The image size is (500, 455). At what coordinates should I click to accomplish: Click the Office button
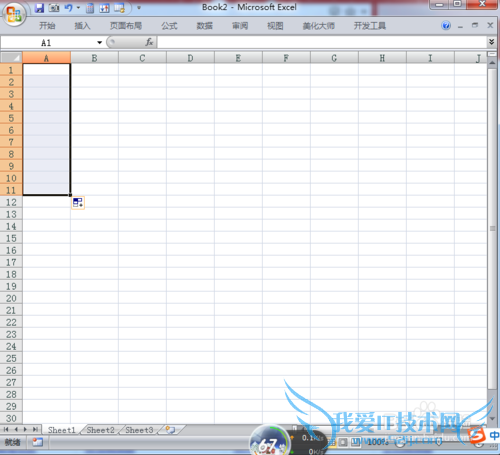(14, 15)
